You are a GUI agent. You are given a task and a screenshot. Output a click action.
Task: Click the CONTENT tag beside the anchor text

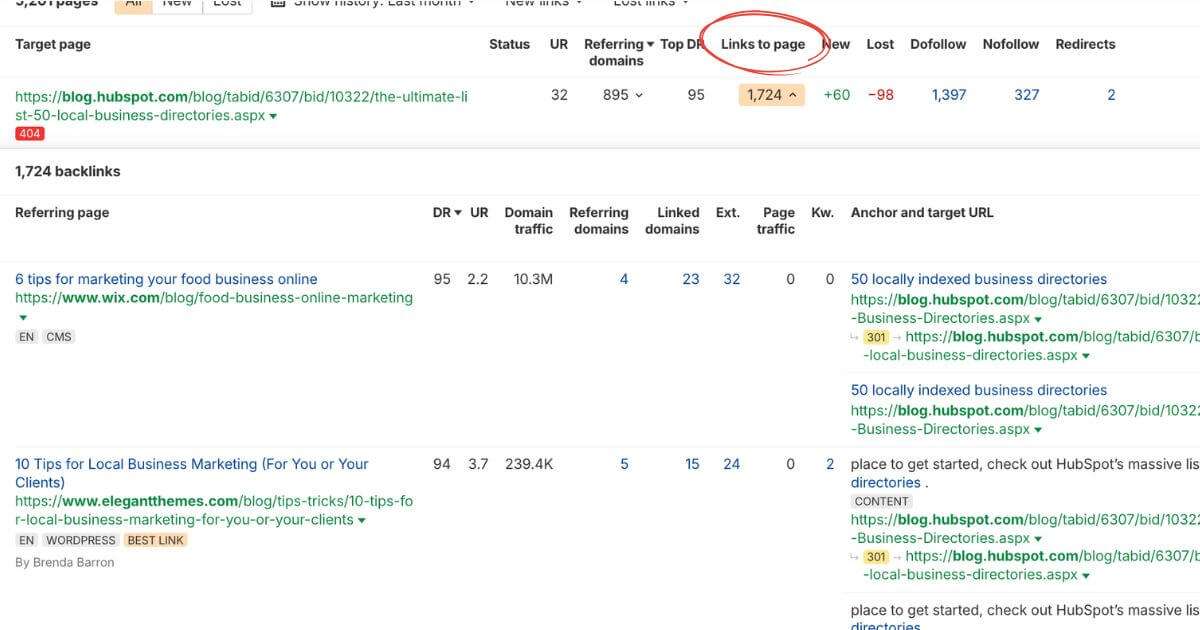[880, 500]
